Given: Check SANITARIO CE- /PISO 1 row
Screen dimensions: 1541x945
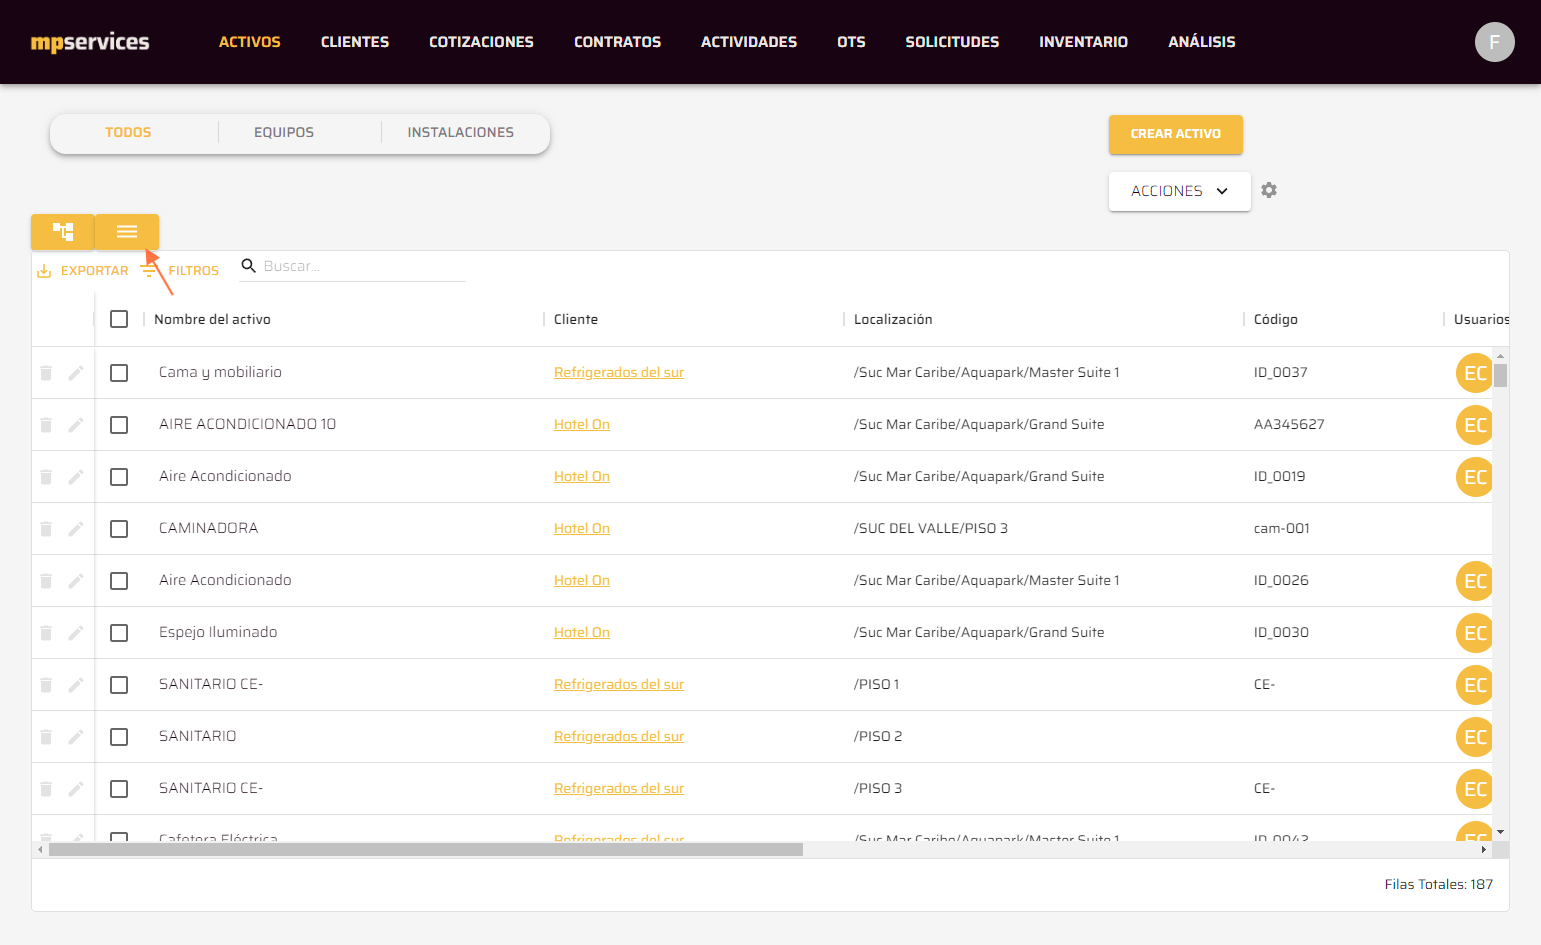Looking at the screenshot, I should coord(119,685).
